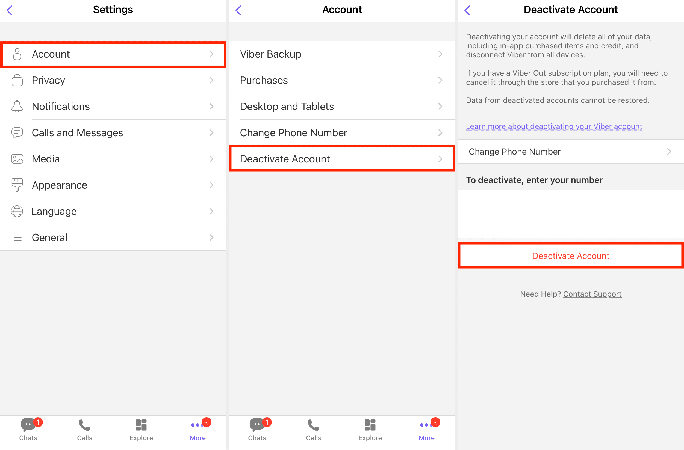The height and width of the screenshot is (450, 684).
Task: Open Change Phone Number on Deactivate screen
Action: tap(571, 152)
